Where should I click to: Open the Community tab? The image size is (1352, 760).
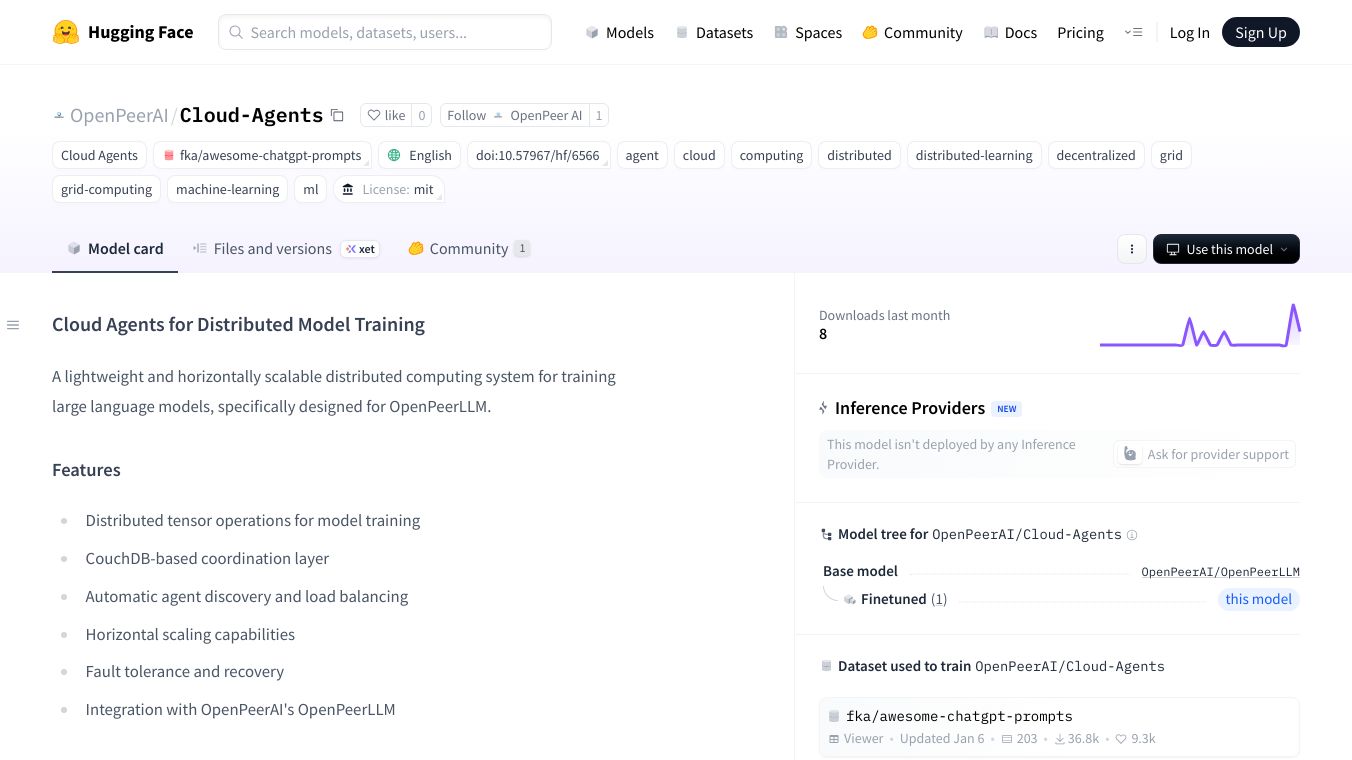(x=468, y=249)
